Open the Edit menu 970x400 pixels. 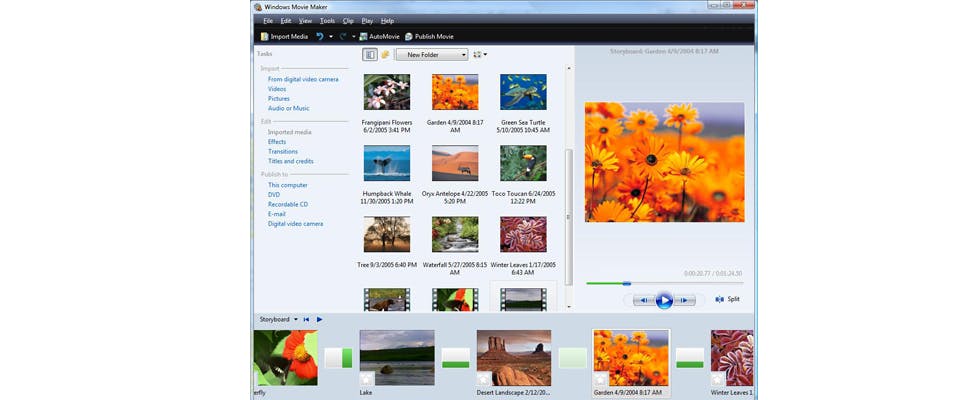(286, 21)
